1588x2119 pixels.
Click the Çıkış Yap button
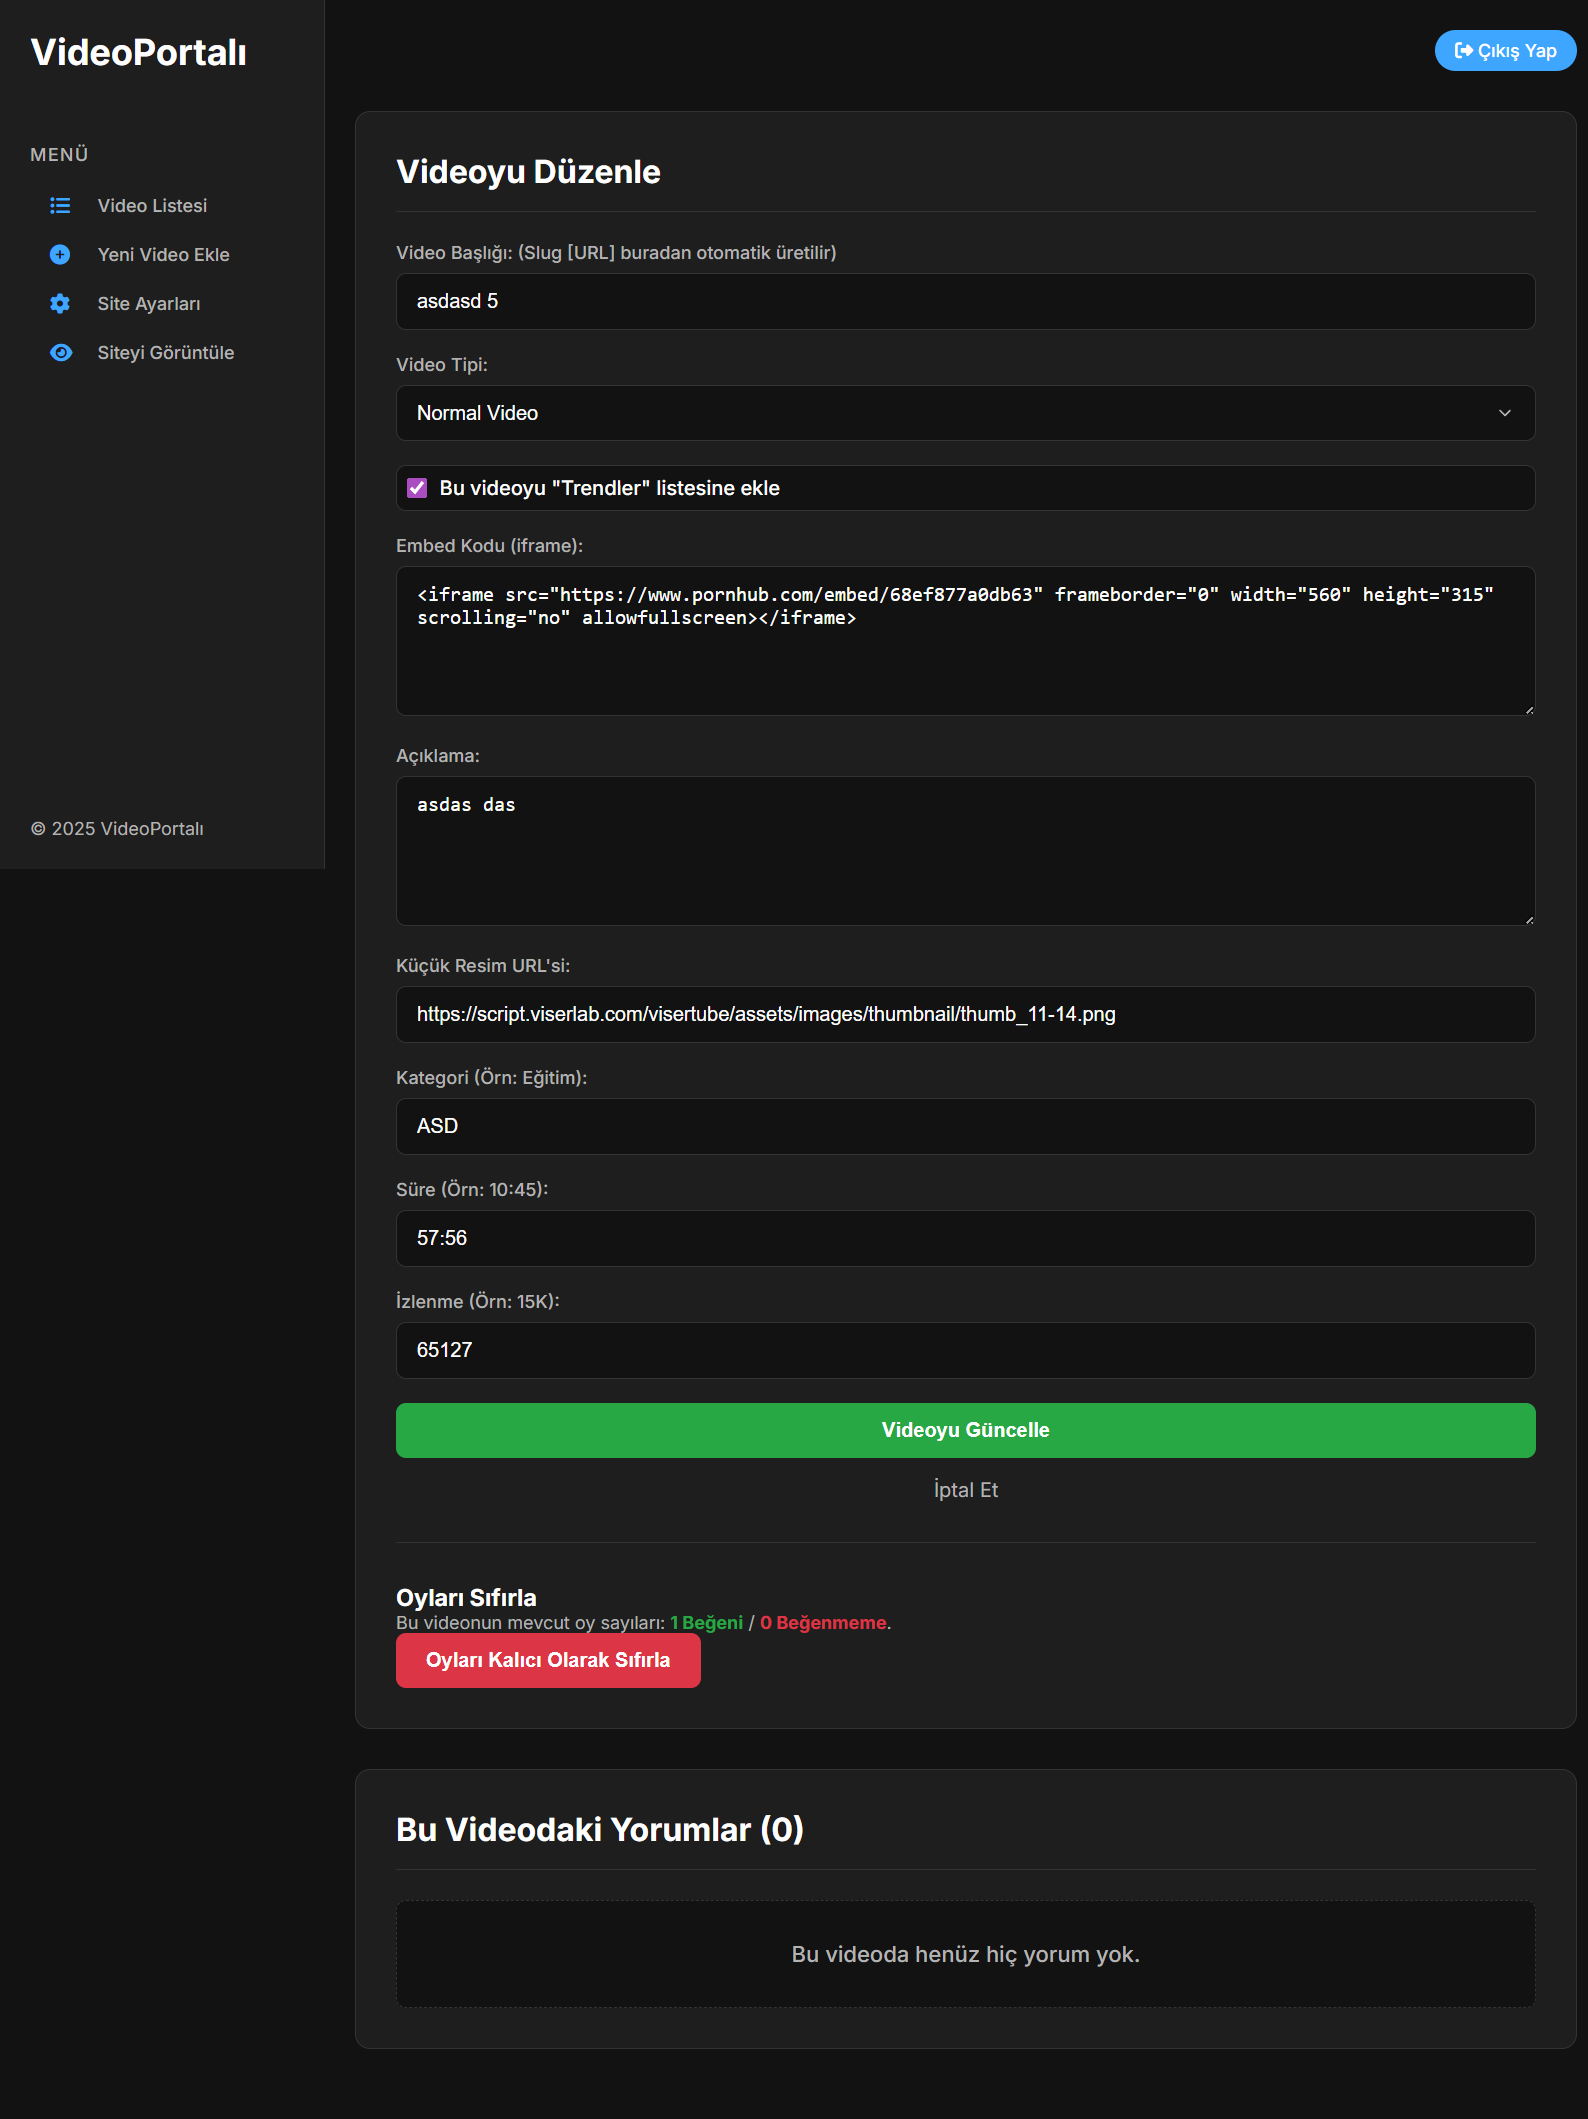tap(1505, 51)
